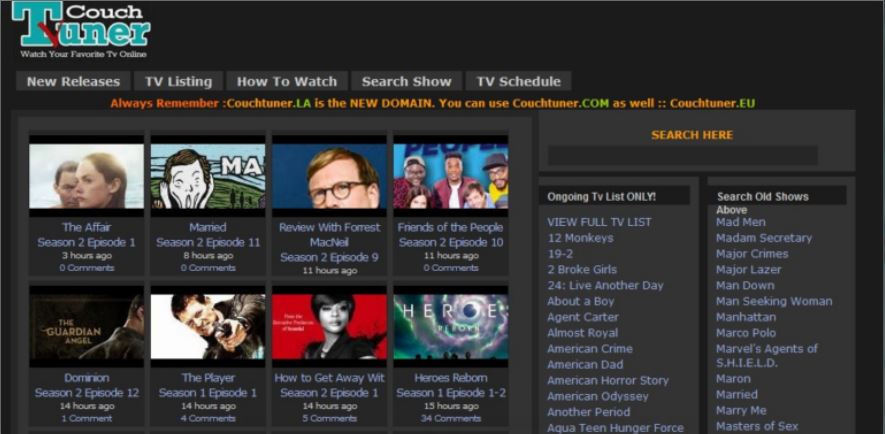Select Man Seeking Woman show

click(x=774, y=301)
